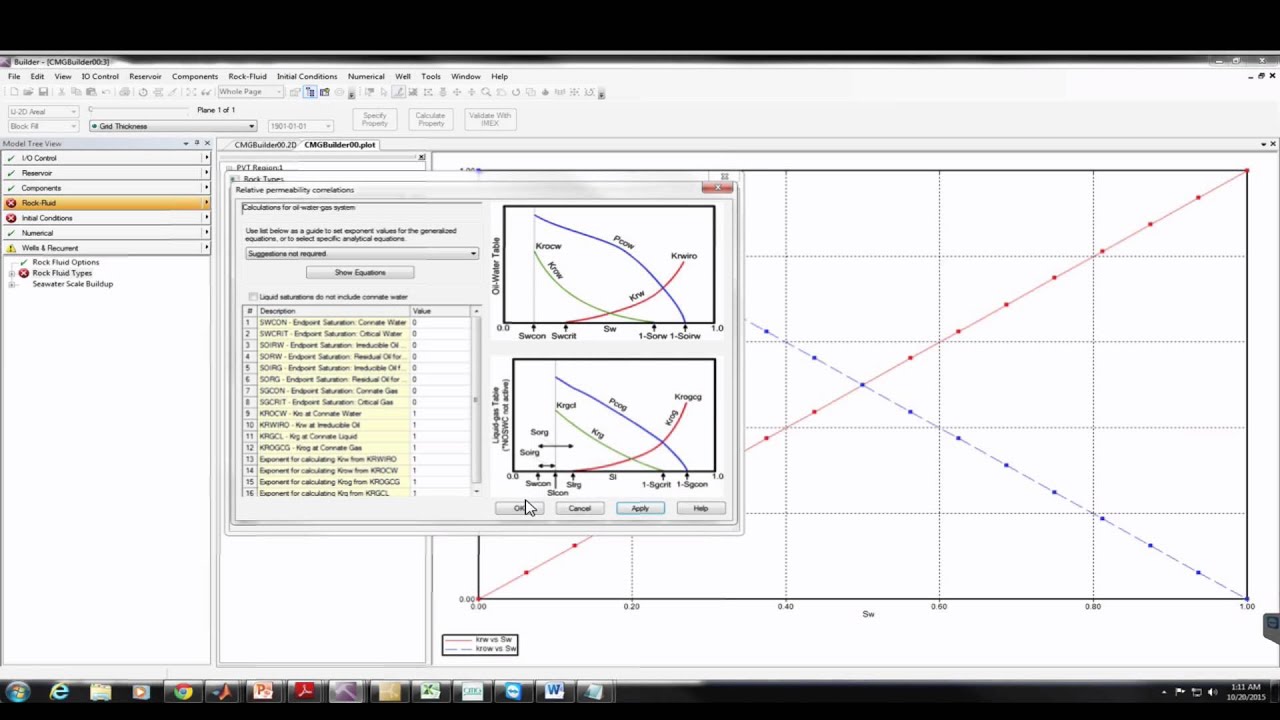Image resolution: width=1280 pixels, height=720 pixels.
Task: Expand the Rock Fluid Types tree node
Action: click(12, 273)
